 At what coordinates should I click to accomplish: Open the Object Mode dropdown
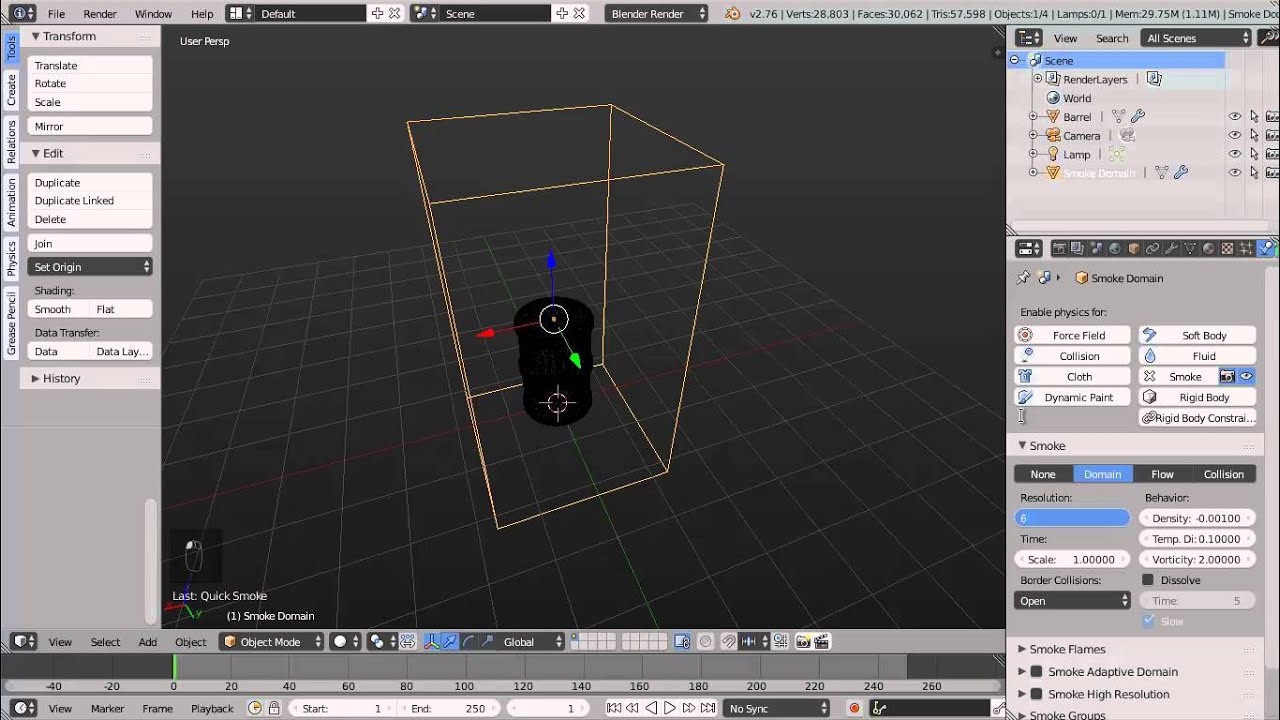click(273, 642)
